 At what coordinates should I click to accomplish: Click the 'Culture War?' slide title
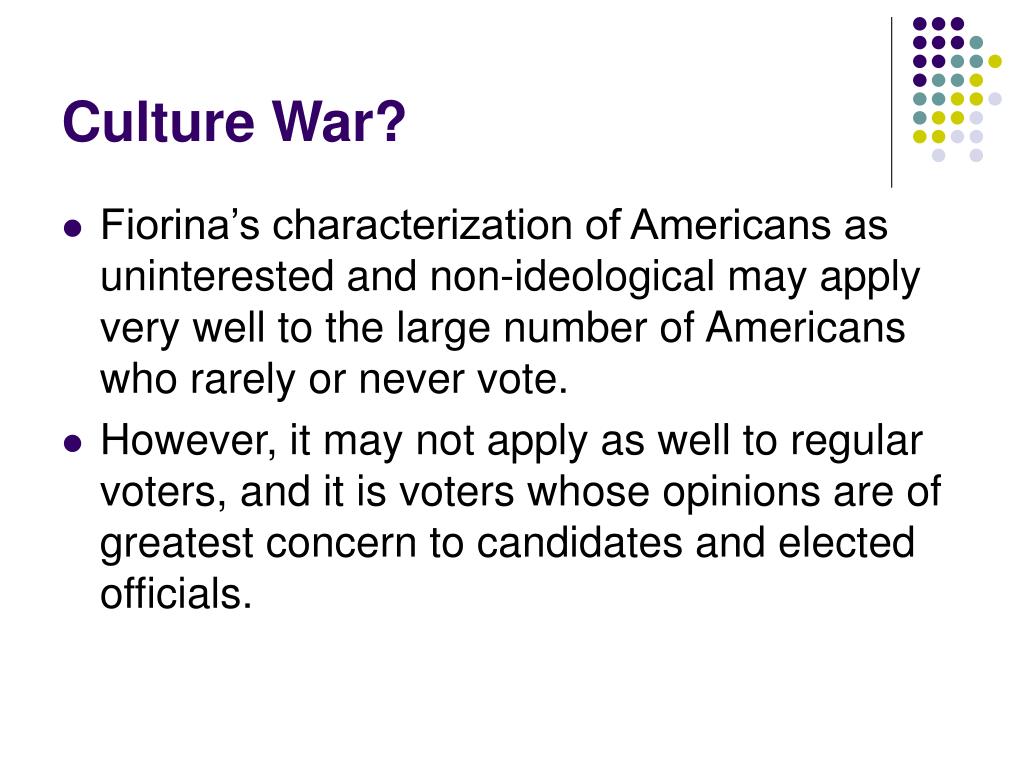pos(234,121)
